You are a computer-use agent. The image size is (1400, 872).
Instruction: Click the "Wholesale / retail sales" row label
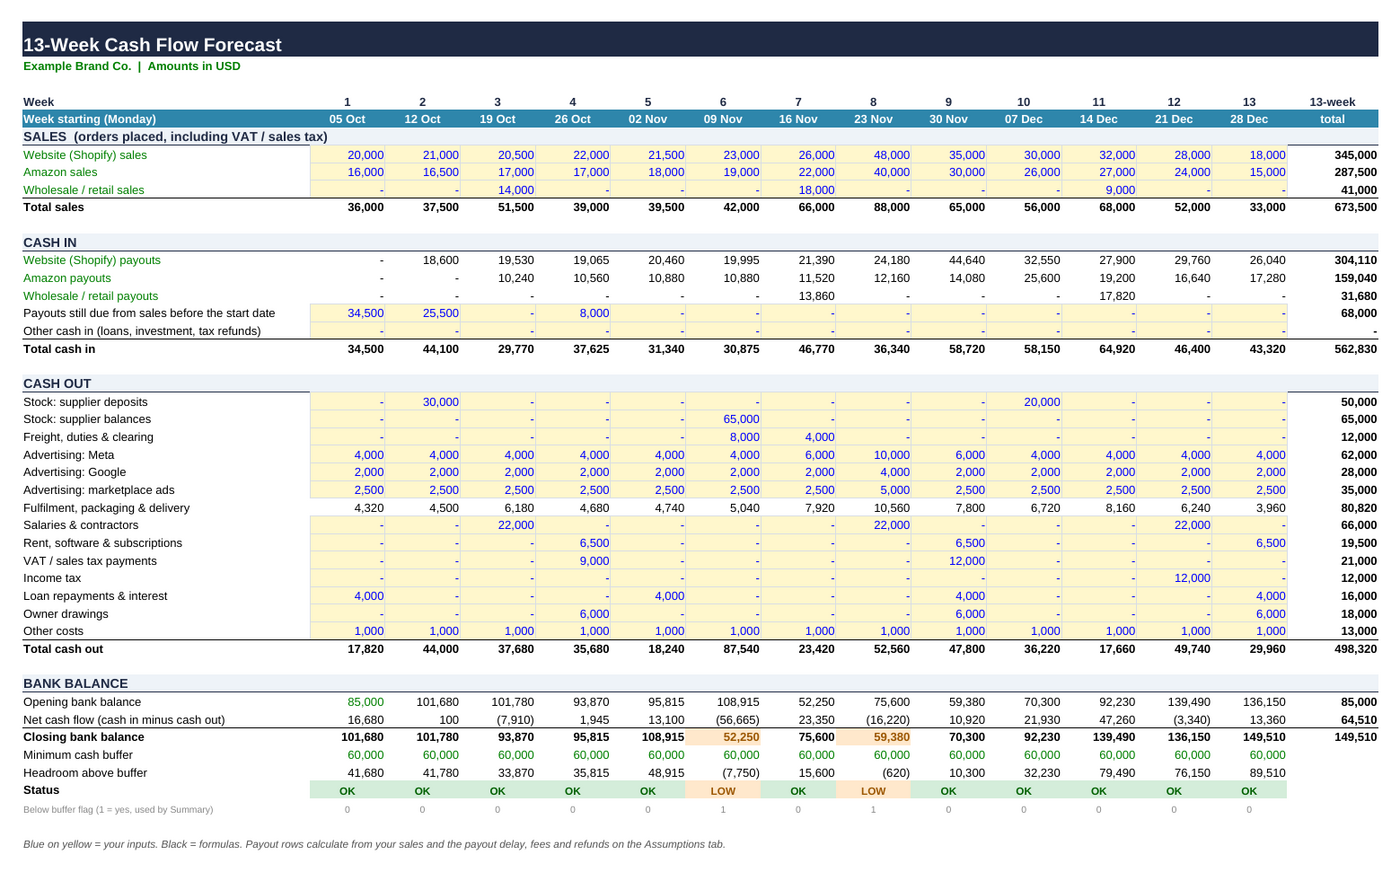(x=83, y=190)
